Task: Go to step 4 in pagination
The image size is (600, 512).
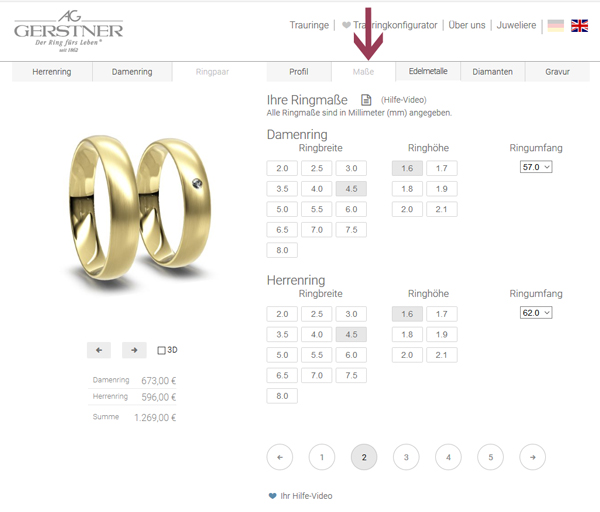Action: [x=448, y=457]
